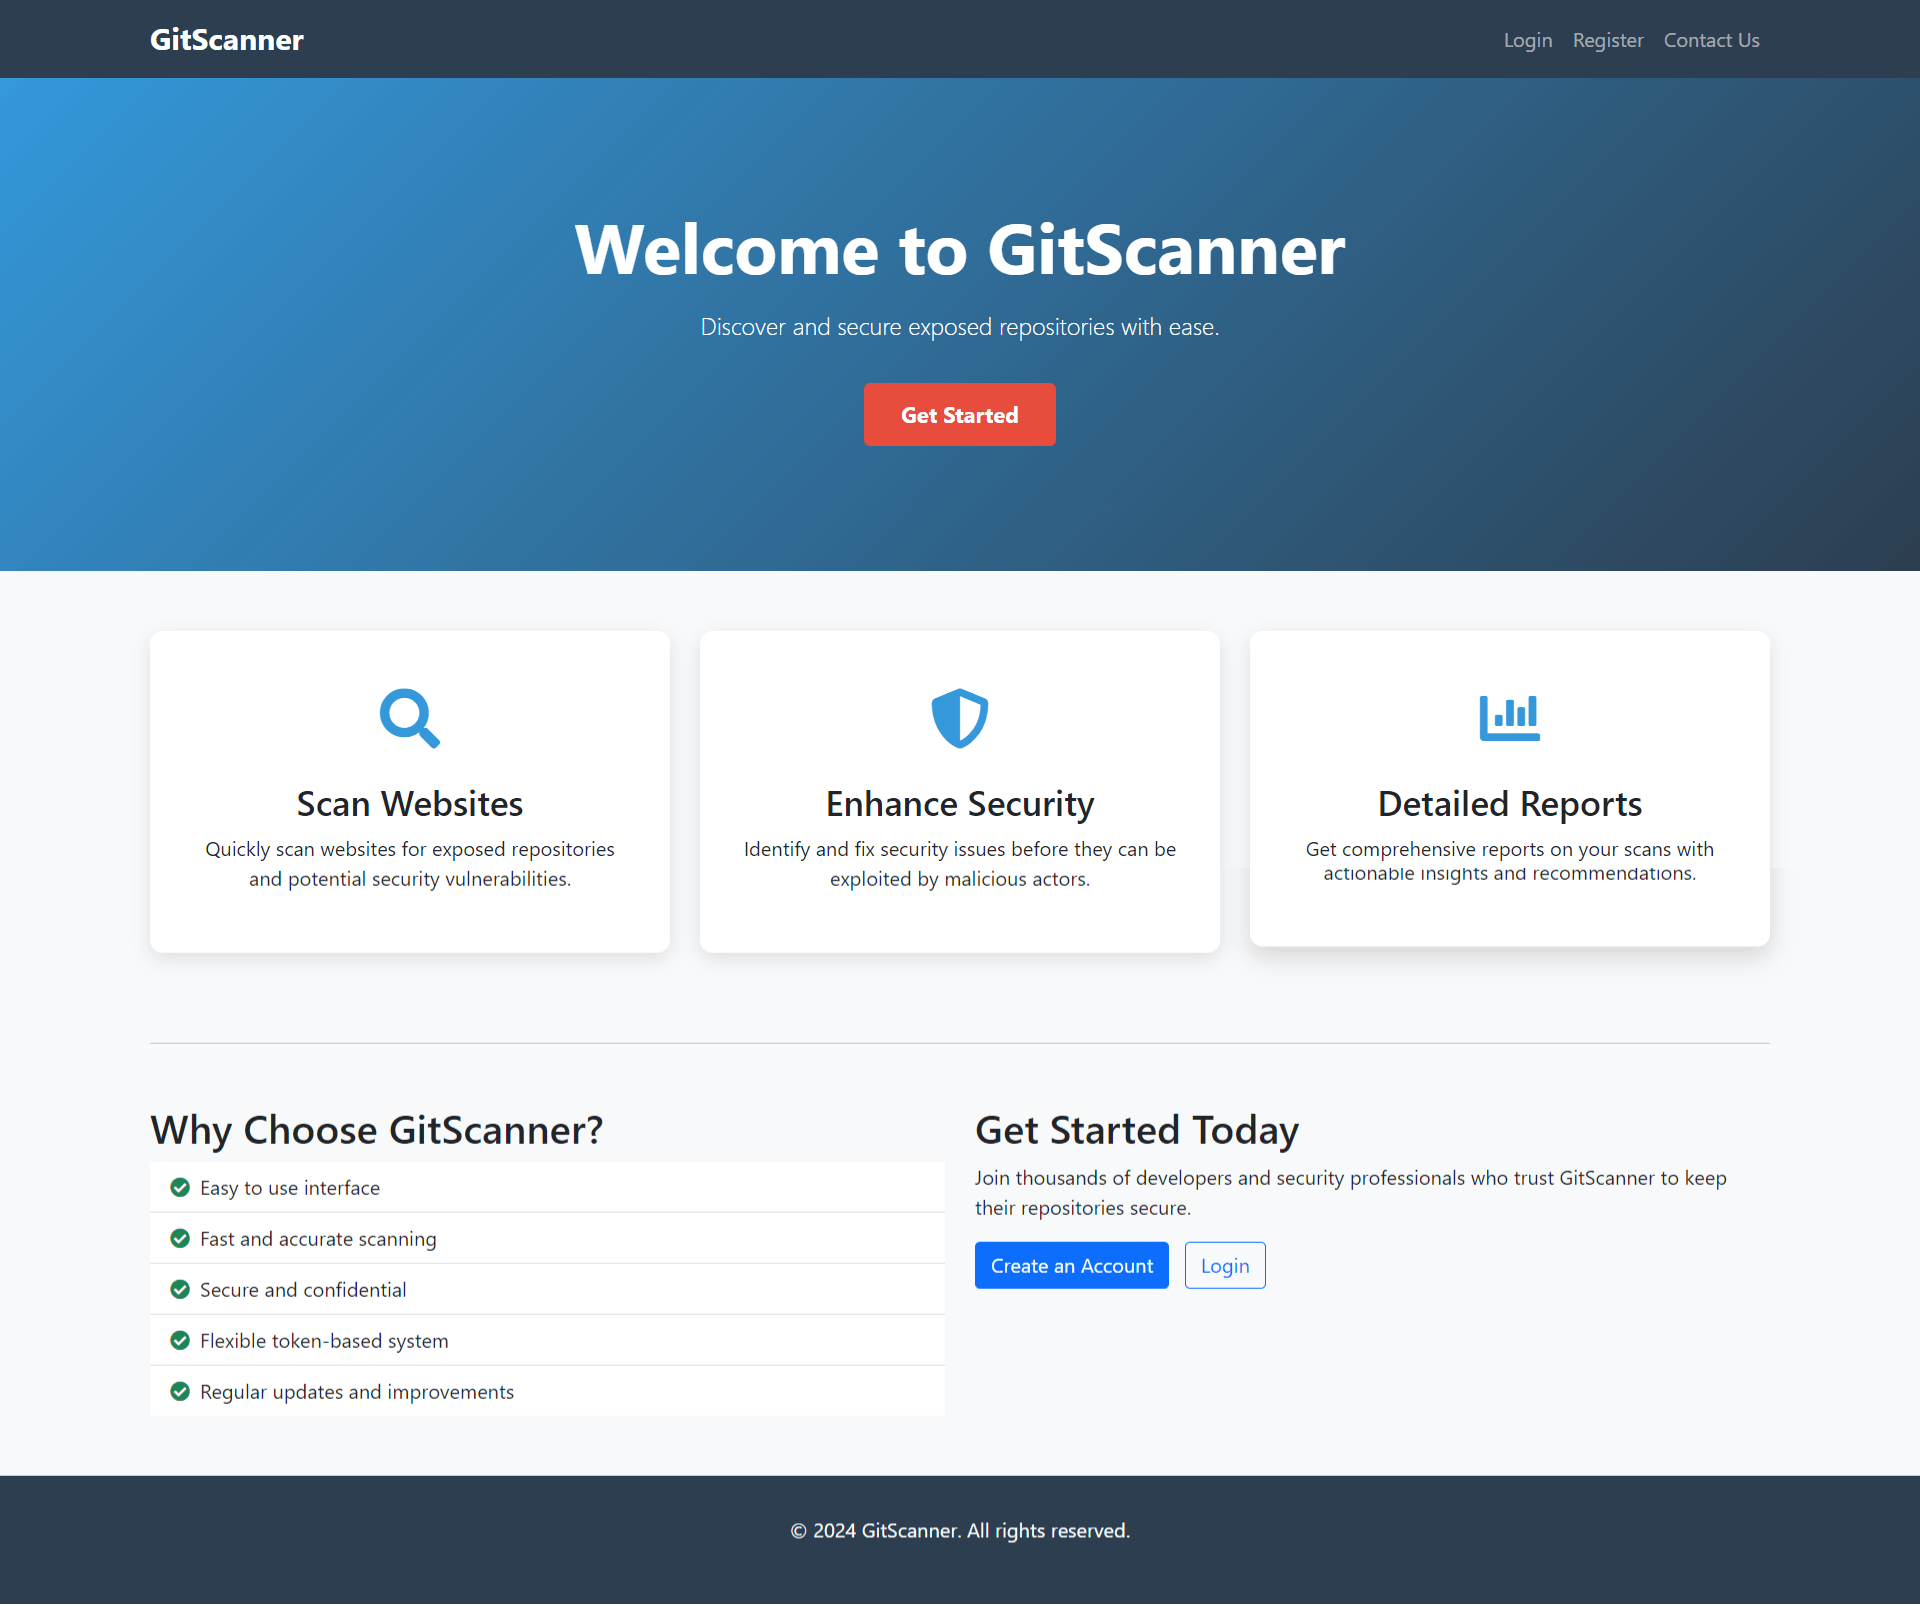Viewport: 1920px width, 1606px height.
Task: Click the GitScanner brand logo
Action: coord(227,39)
